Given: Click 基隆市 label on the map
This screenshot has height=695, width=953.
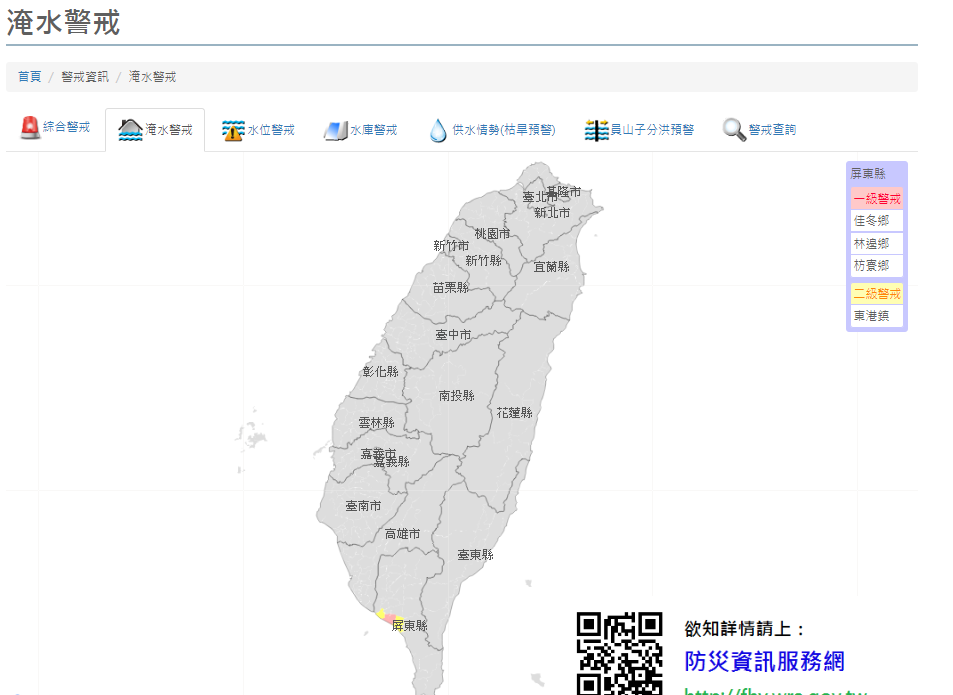Looking at the screenshot, I should click(x=565, y=191).
